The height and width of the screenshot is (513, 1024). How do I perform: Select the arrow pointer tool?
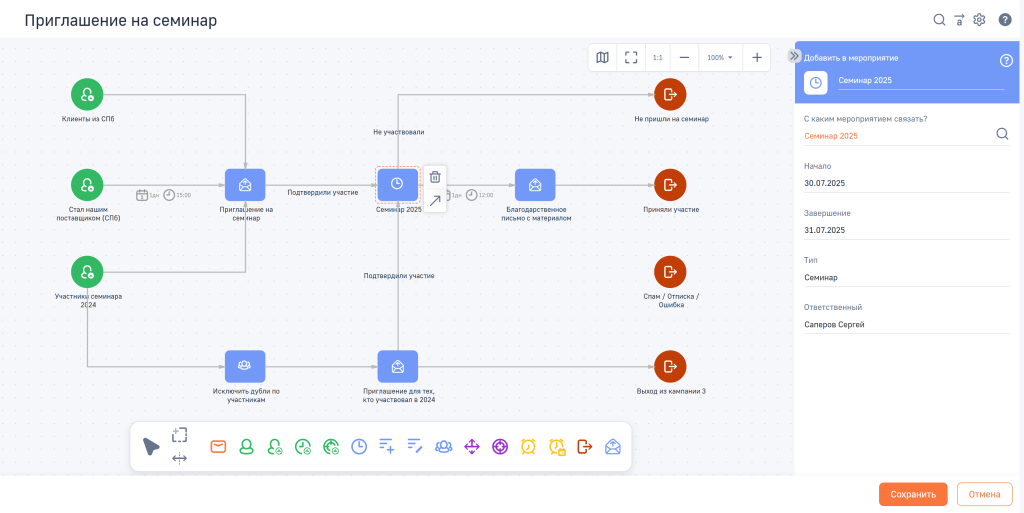tap(151, 447)
